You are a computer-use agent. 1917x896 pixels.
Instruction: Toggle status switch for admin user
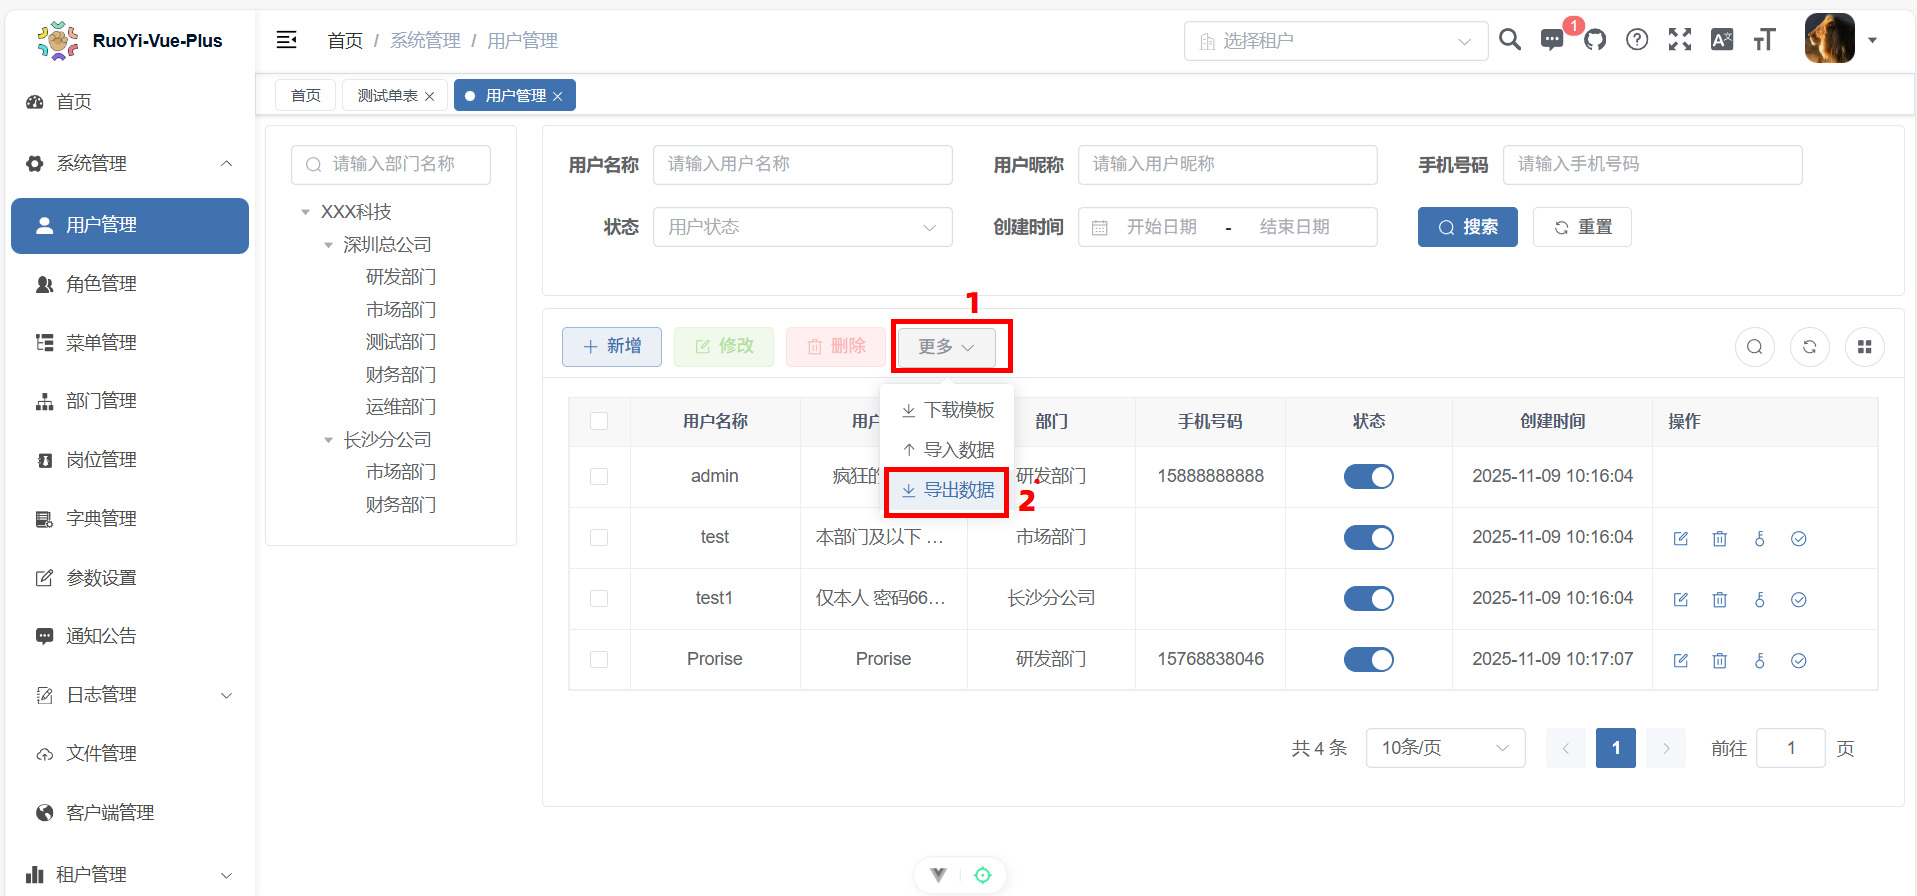coord(1368,477)
